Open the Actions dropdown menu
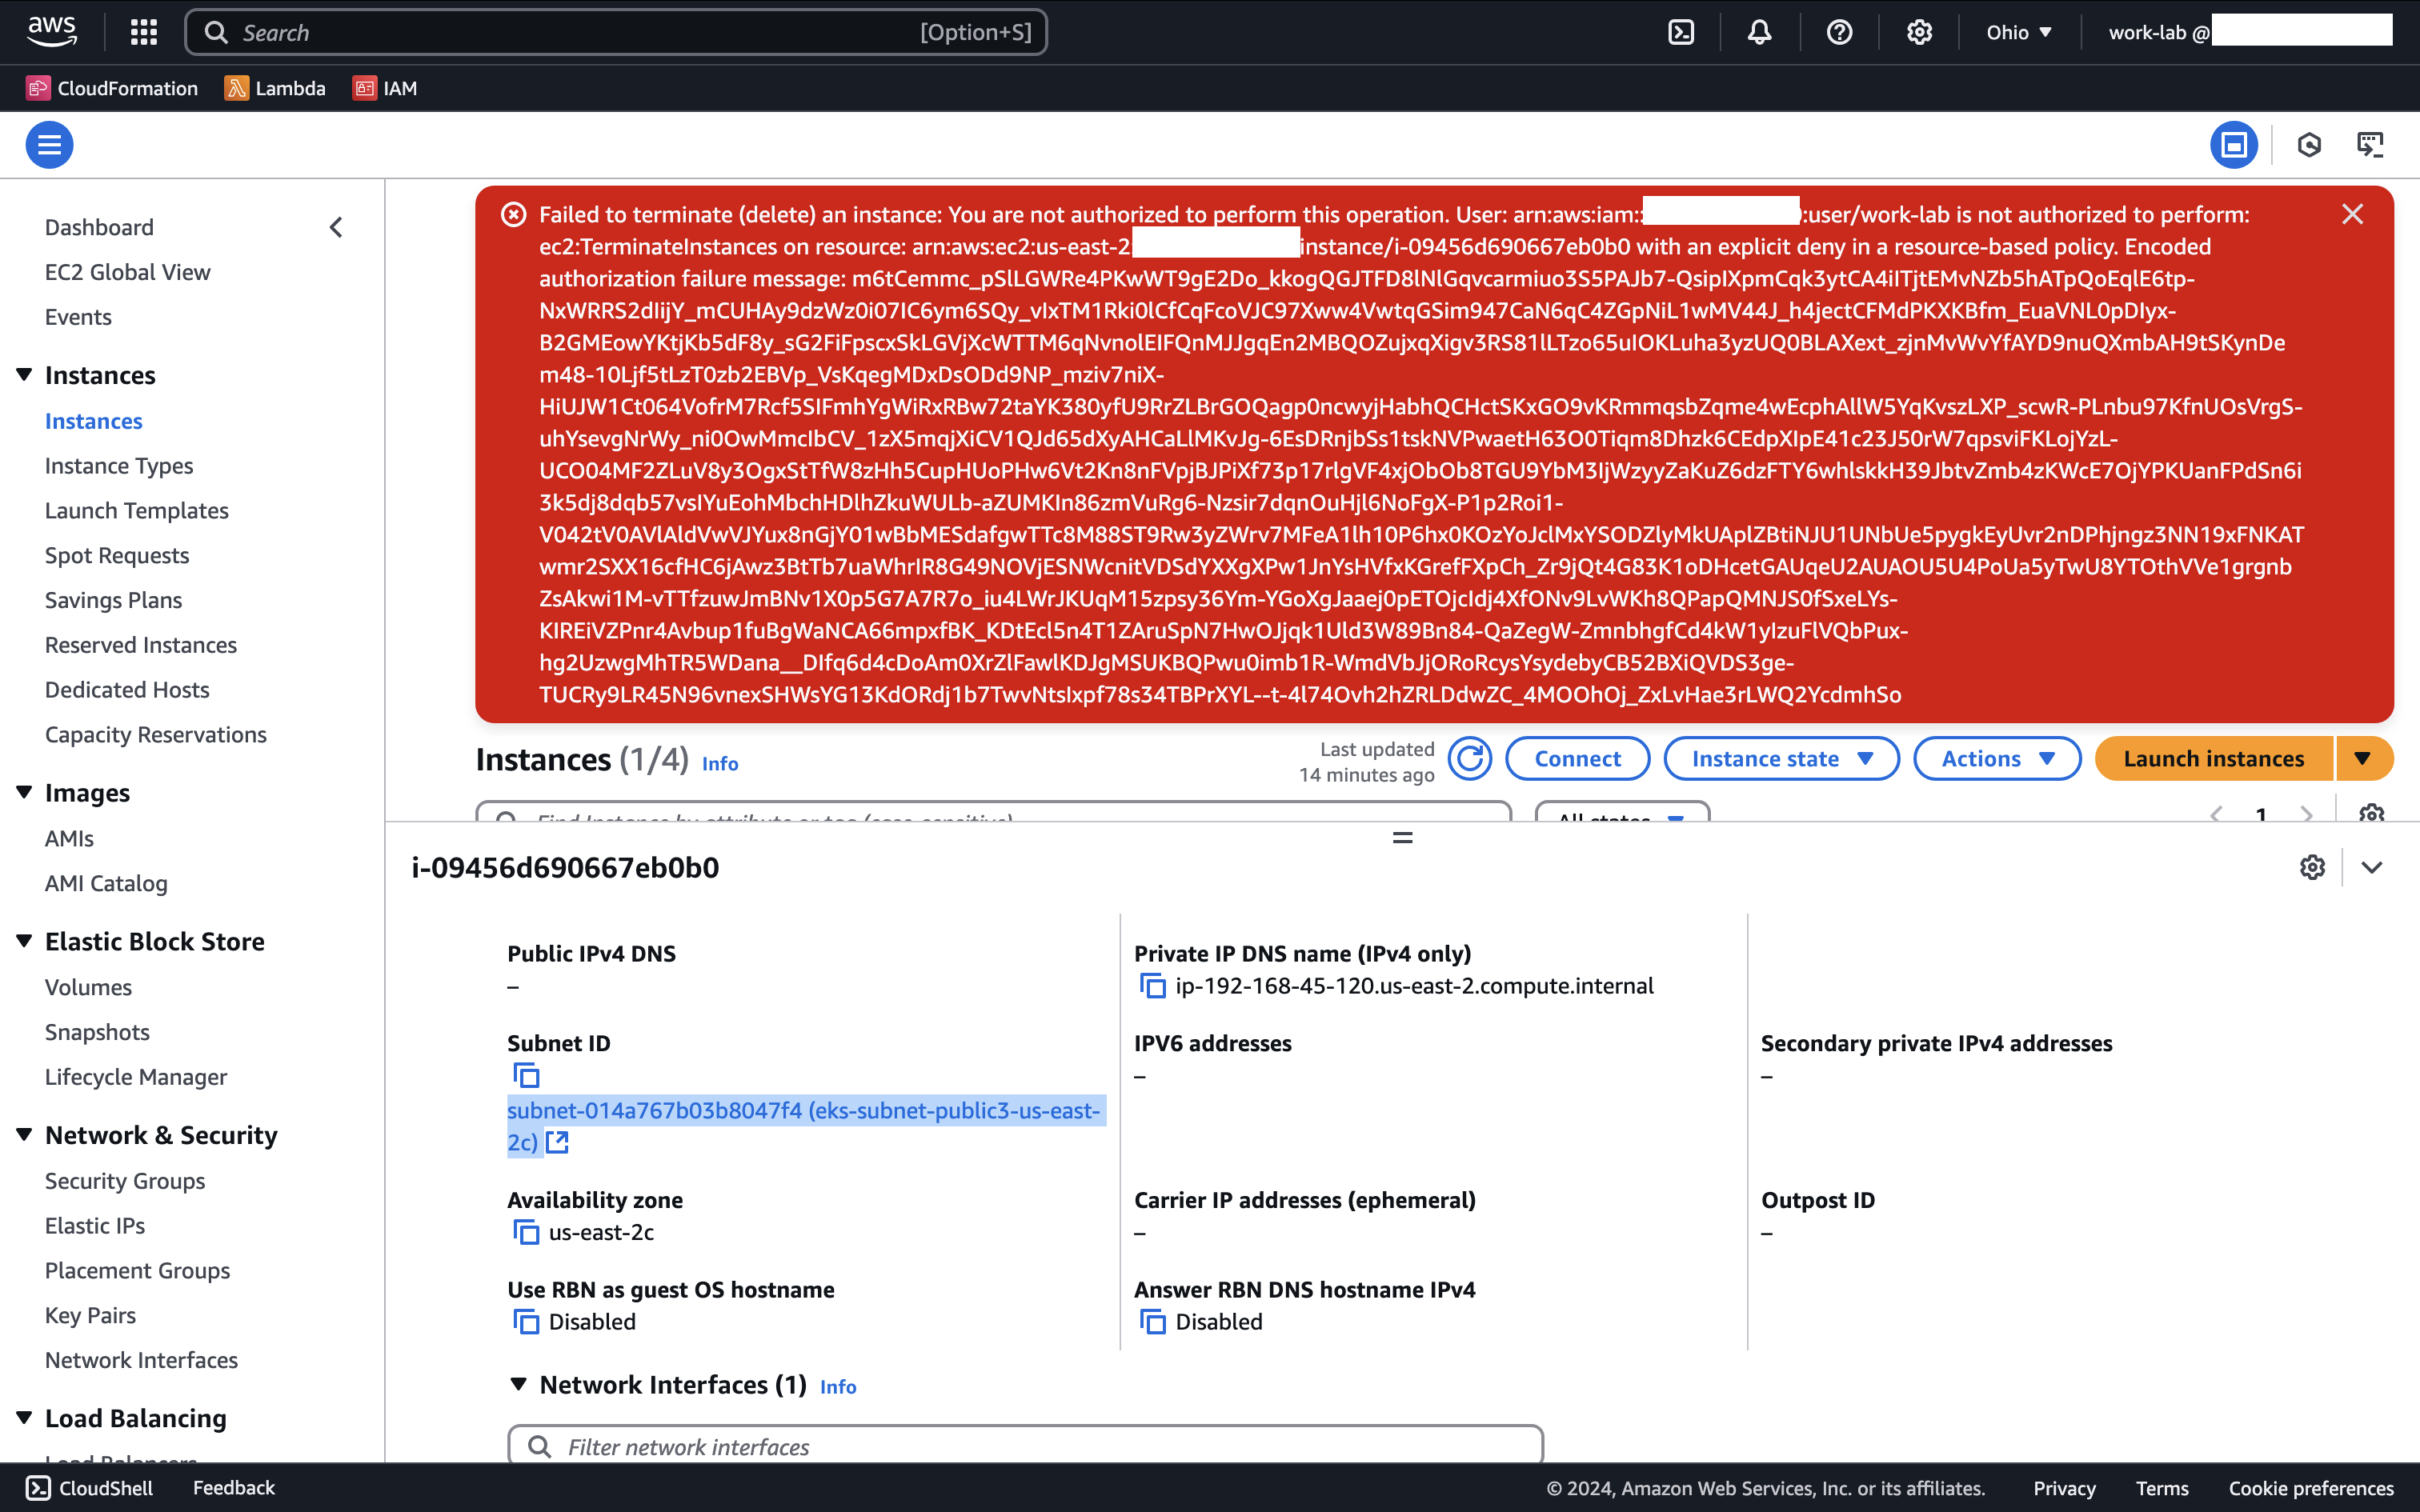Viewport: 2420px width, 1512px height. (x=1996, y=759)
